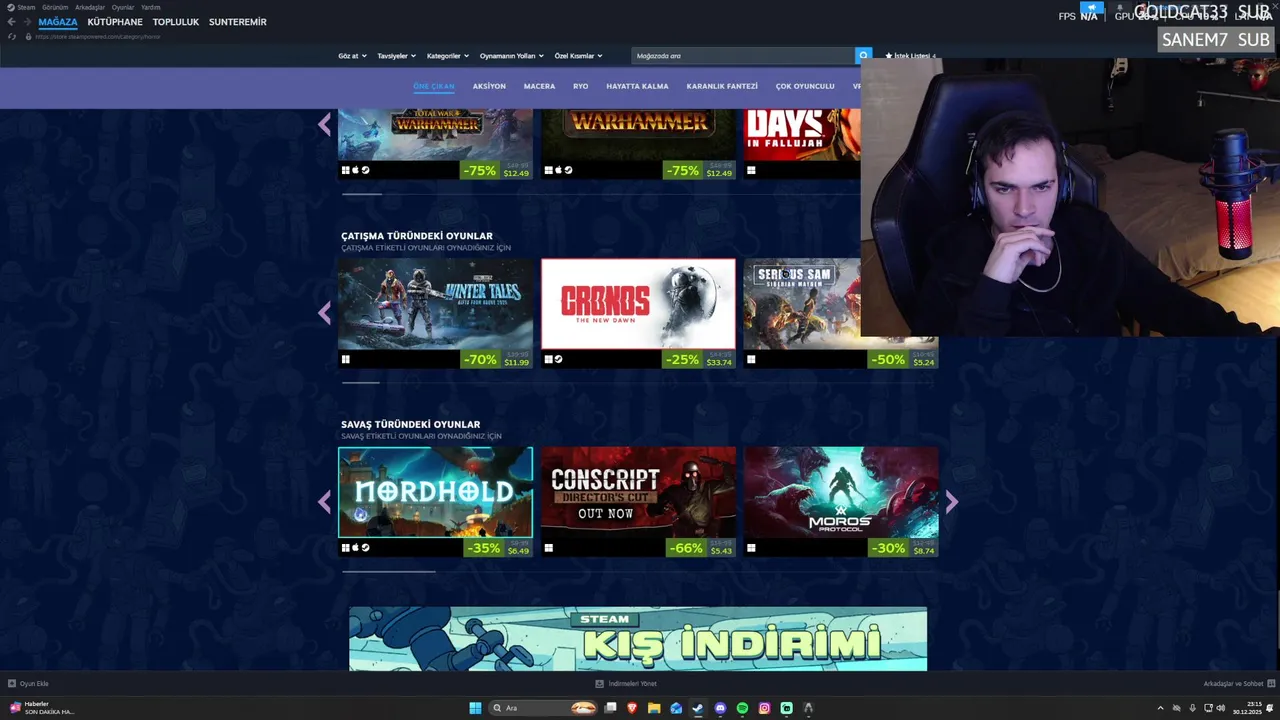Click the -66% $5.43 price tag
Viewport: 1280px width, 720px height.
click(x=700, y=548)
